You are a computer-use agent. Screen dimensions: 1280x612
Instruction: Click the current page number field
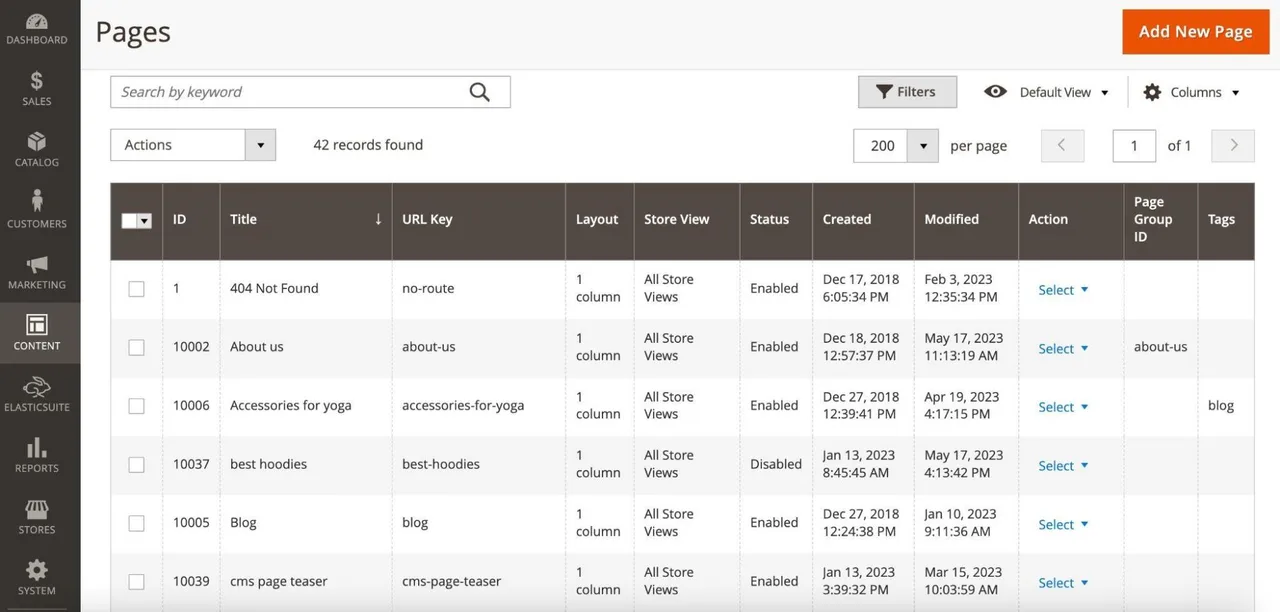pyautogui.click(x=1134, y=145)
